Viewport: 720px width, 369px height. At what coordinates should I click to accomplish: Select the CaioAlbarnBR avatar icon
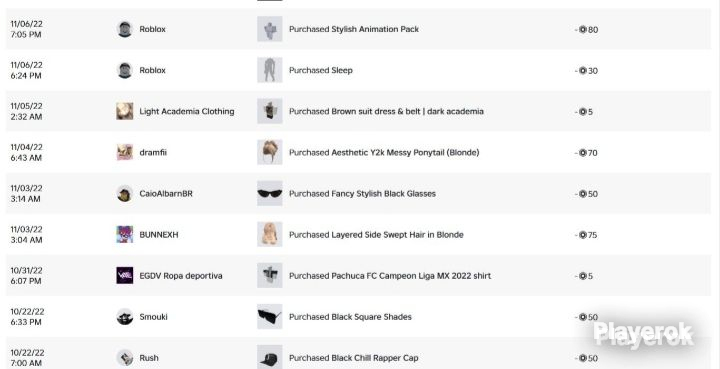tap(124, 193)
